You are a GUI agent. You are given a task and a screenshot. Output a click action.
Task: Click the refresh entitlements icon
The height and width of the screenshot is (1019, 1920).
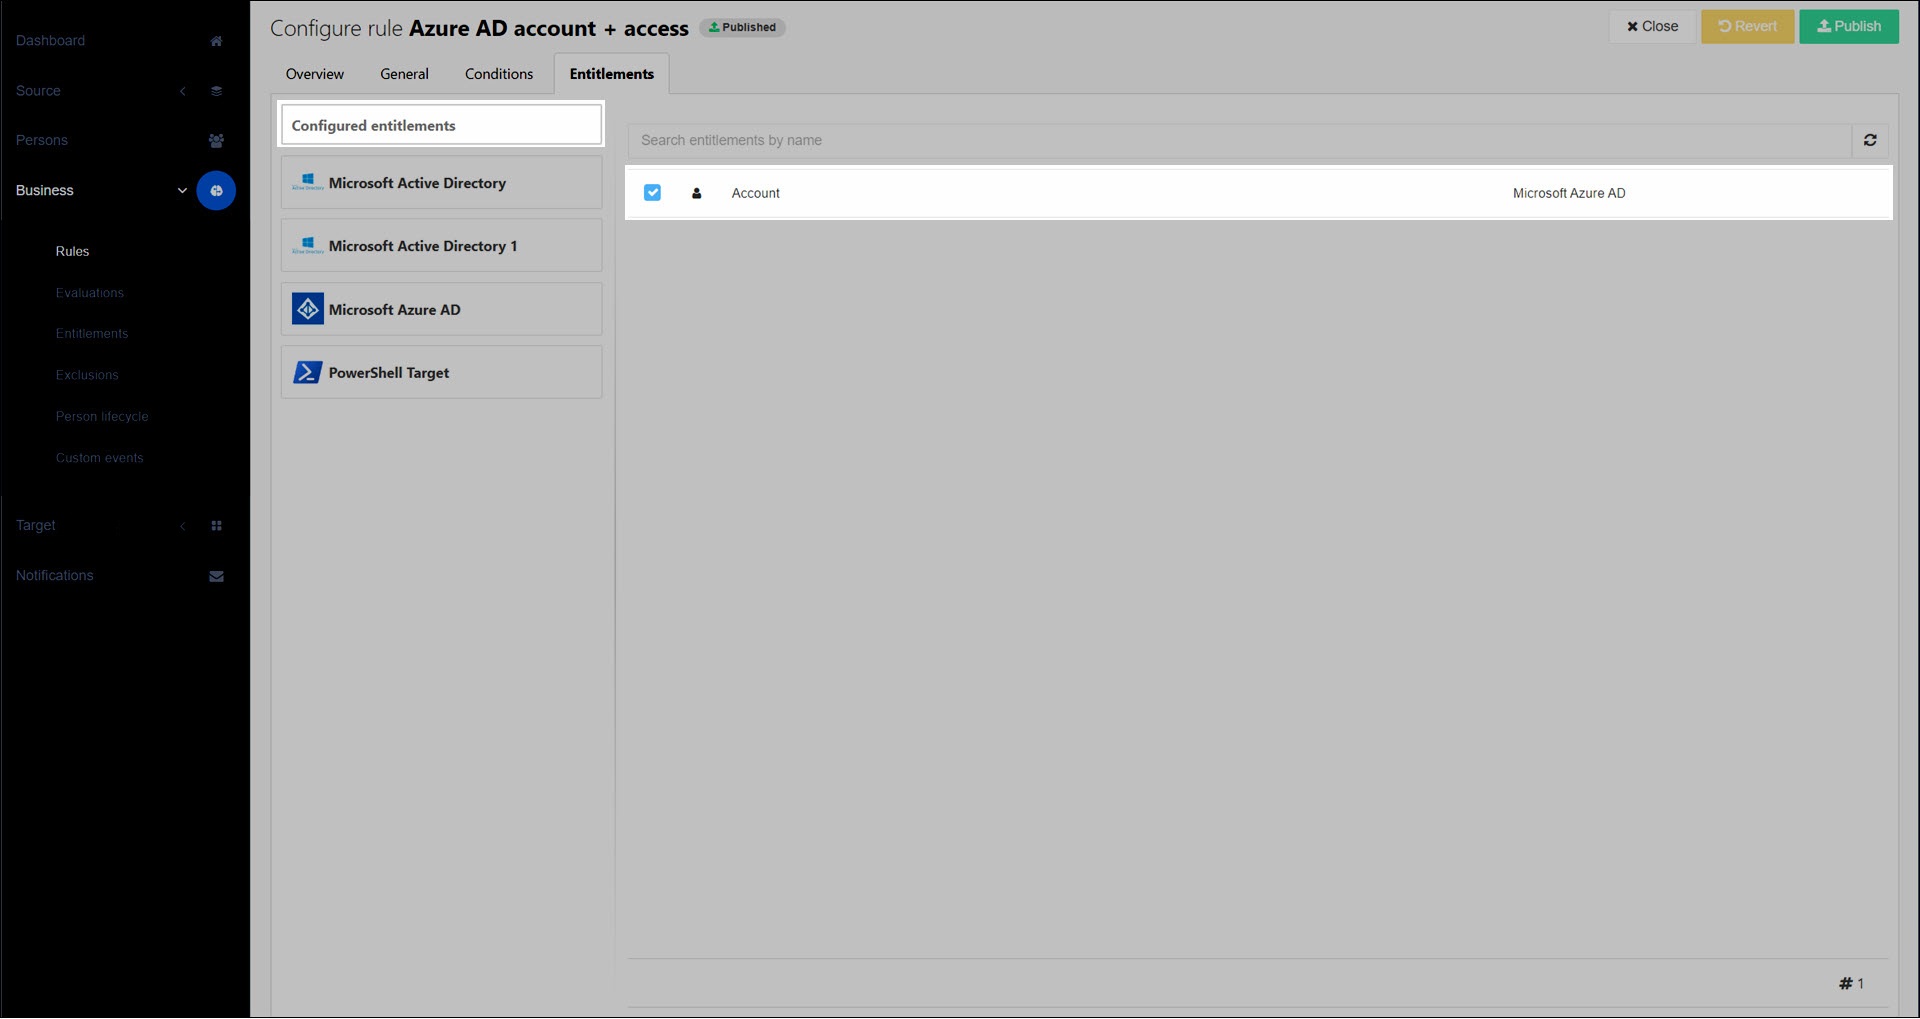[x=1870, y=141]
